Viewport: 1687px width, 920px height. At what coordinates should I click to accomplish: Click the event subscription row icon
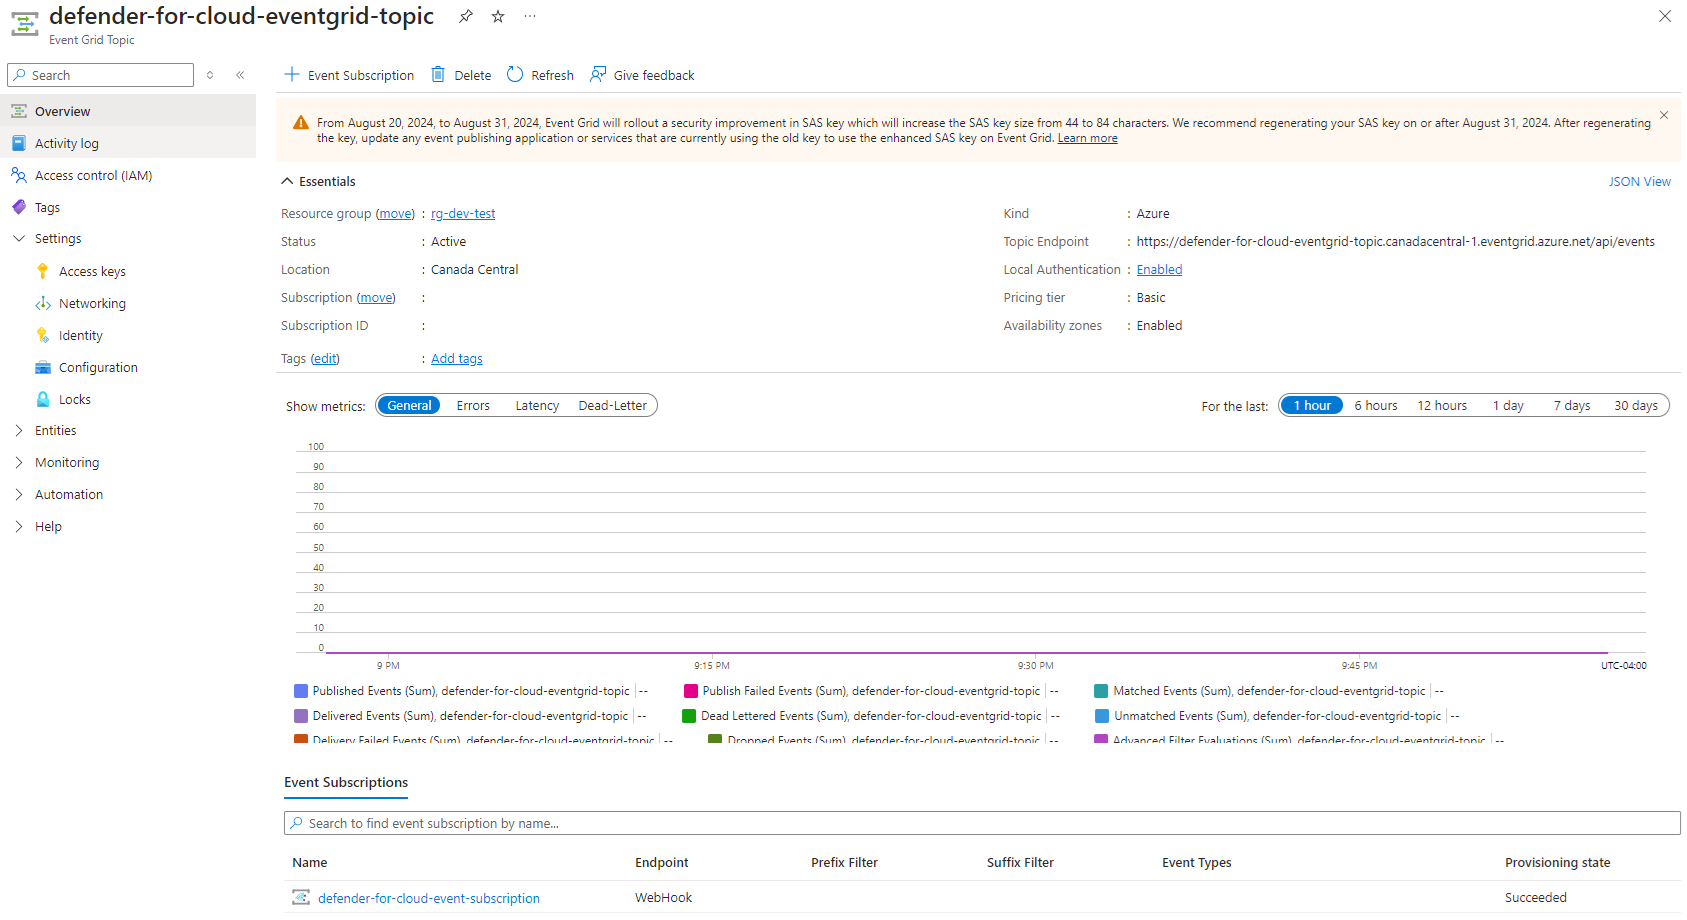point(301,897)
